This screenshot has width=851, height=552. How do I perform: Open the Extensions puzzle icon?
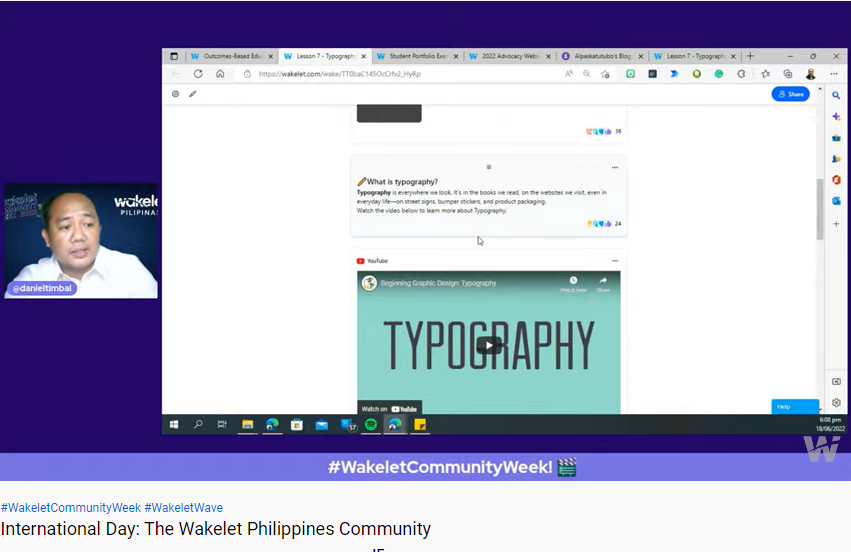pos(741,74)
